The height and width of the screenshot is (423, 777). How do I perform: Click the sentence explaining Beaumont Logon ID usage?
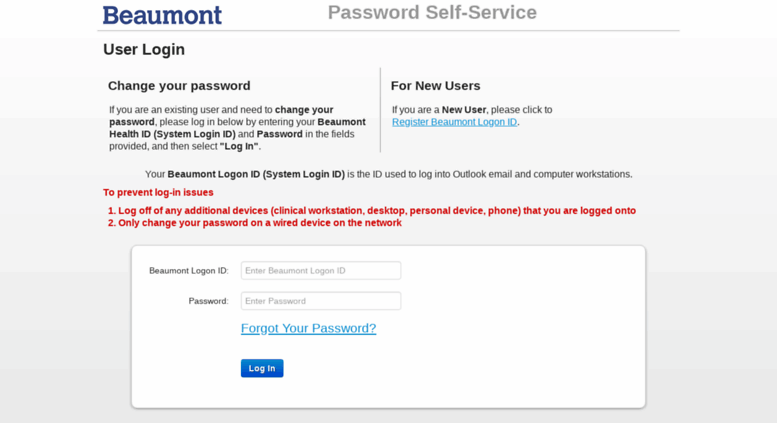(388, 174)
